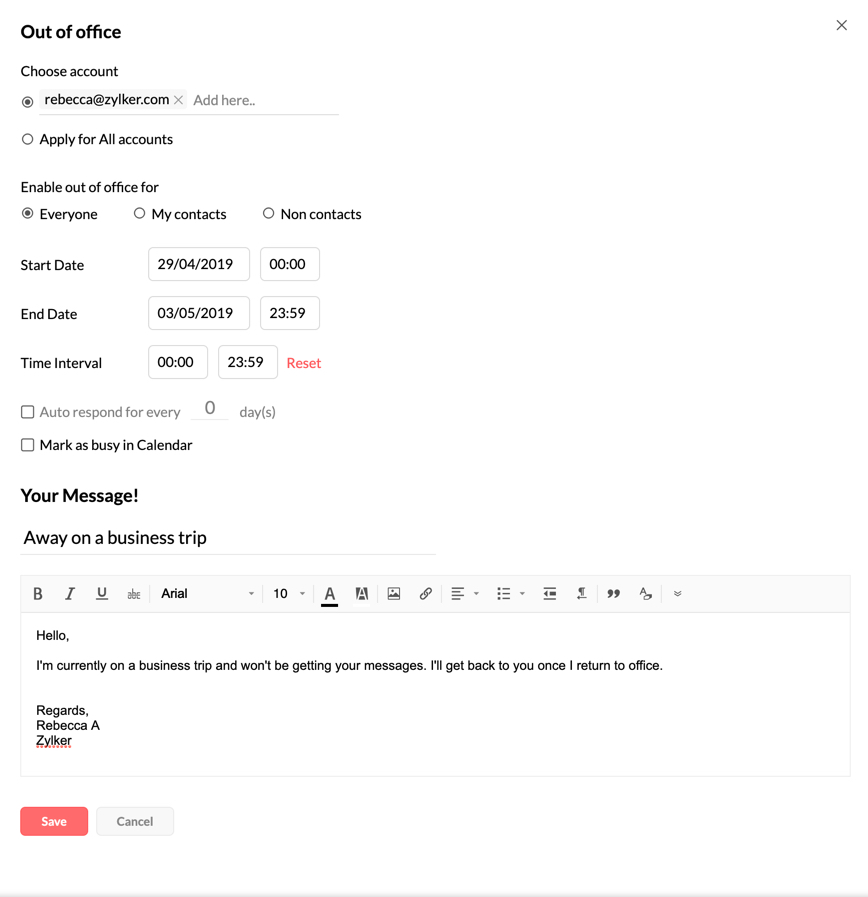Select the specific account radio button
Viewport: 868px width, 897px height.
click(x=27, y=102)
